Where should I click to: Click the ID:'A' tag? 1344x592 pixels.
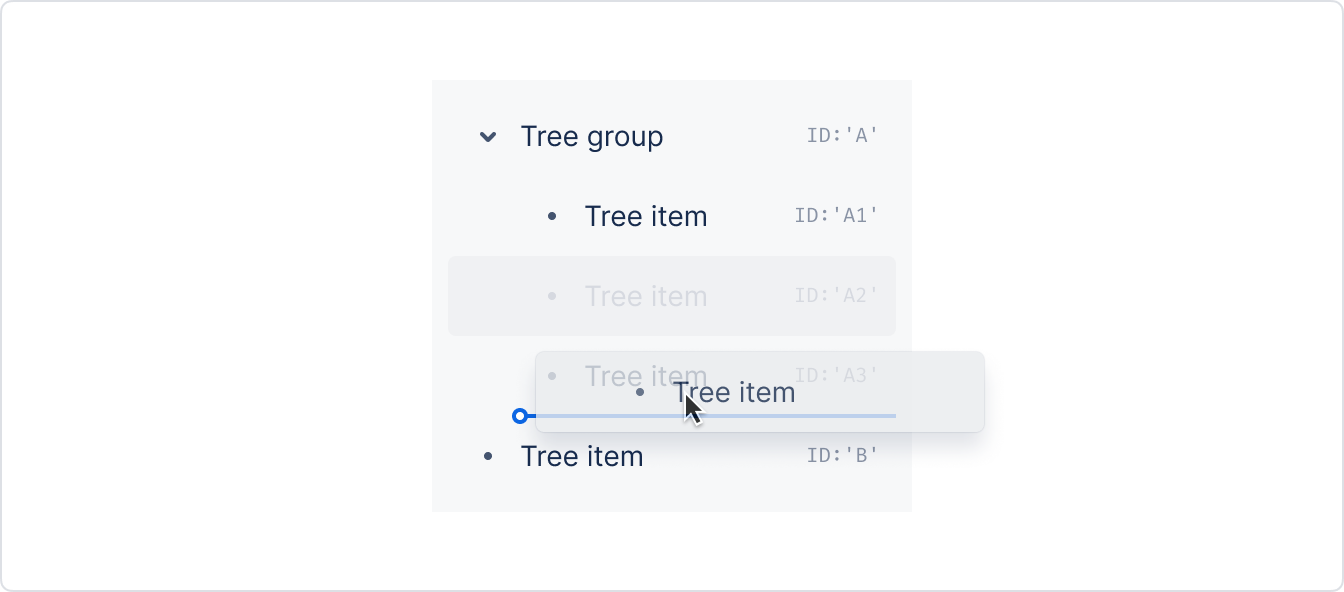coord(842,135)
